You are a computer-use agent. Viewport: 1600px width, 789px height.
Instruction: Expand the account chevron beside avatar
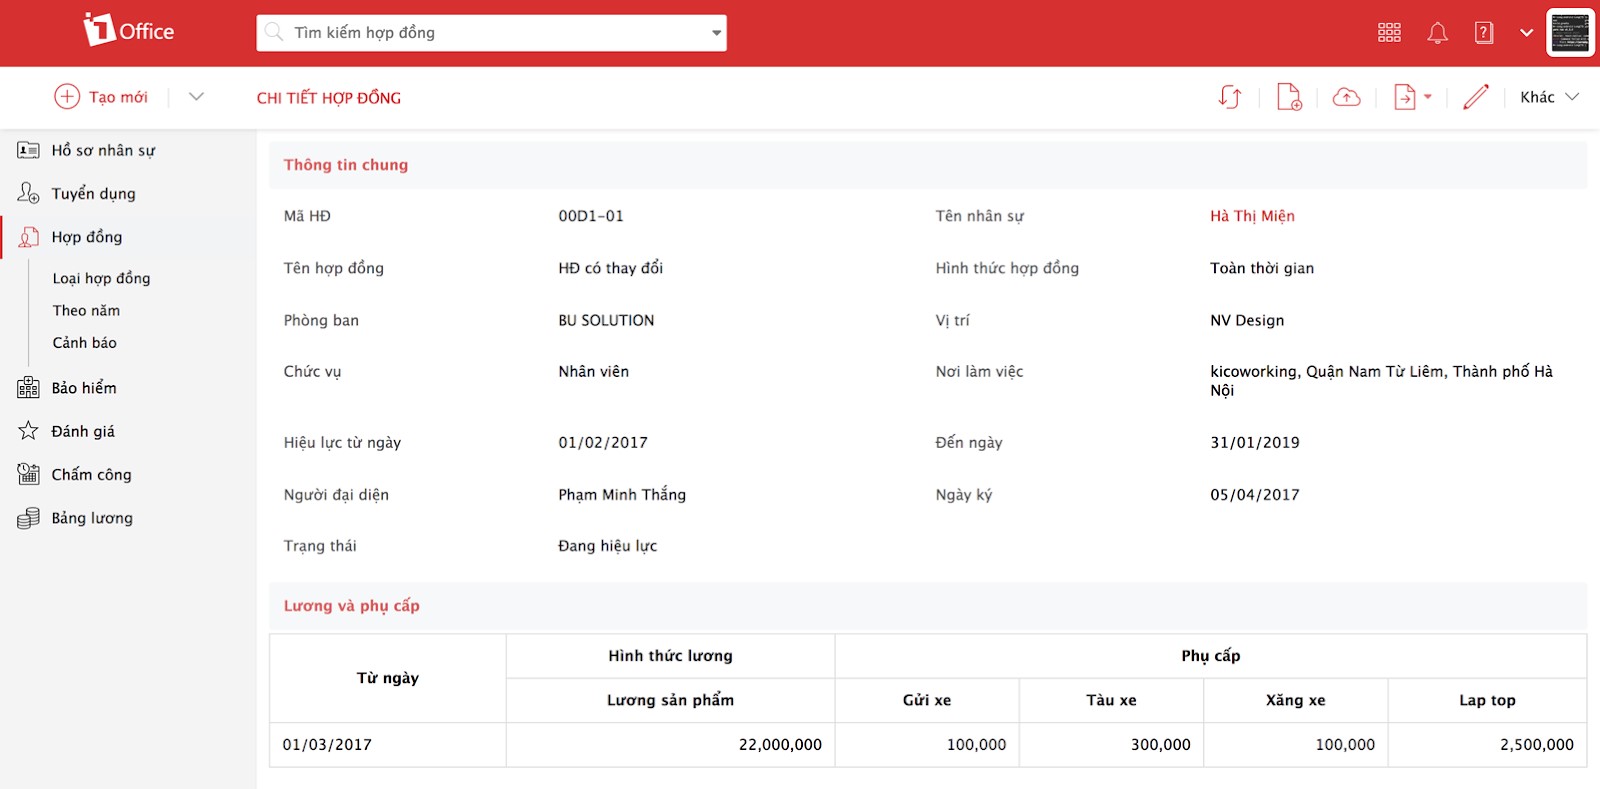1526,33
